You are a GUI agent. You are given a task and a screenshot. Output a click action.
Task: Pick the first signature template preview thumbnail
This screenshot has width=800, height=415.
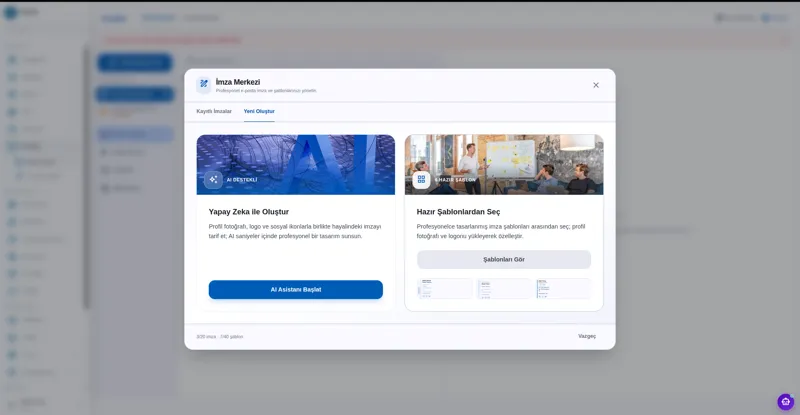[x=445, y=288]
